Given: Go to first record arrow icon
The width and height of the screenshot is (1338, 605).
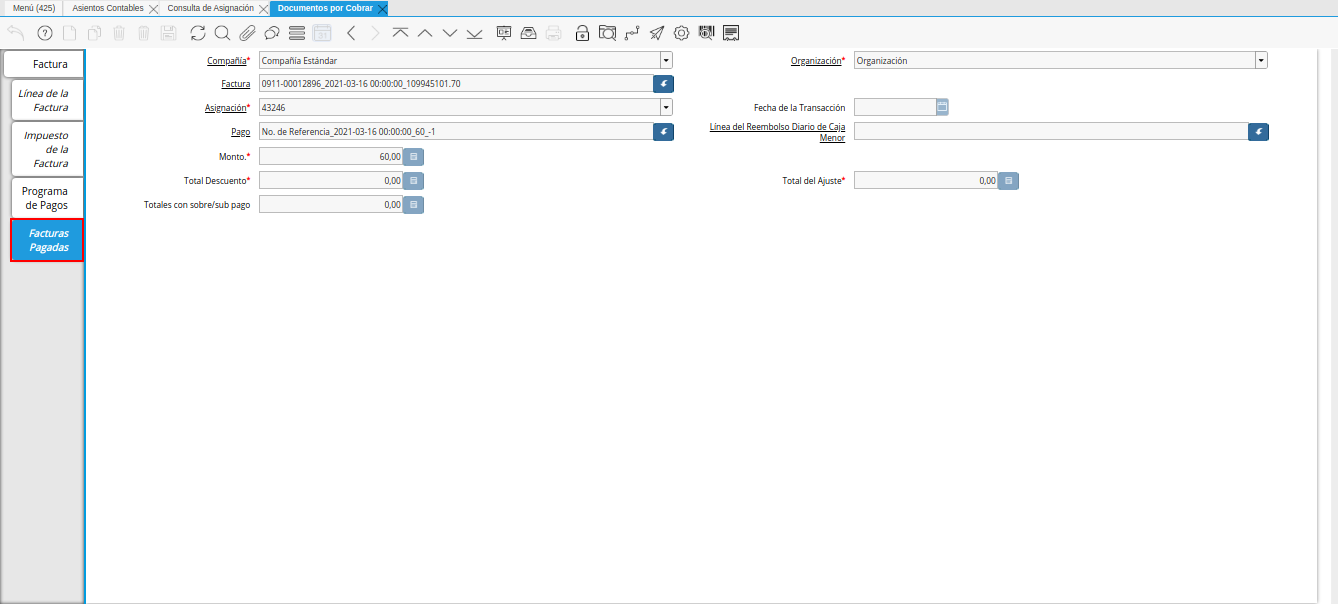Looking at the screenshot, I should coord(400,33).
